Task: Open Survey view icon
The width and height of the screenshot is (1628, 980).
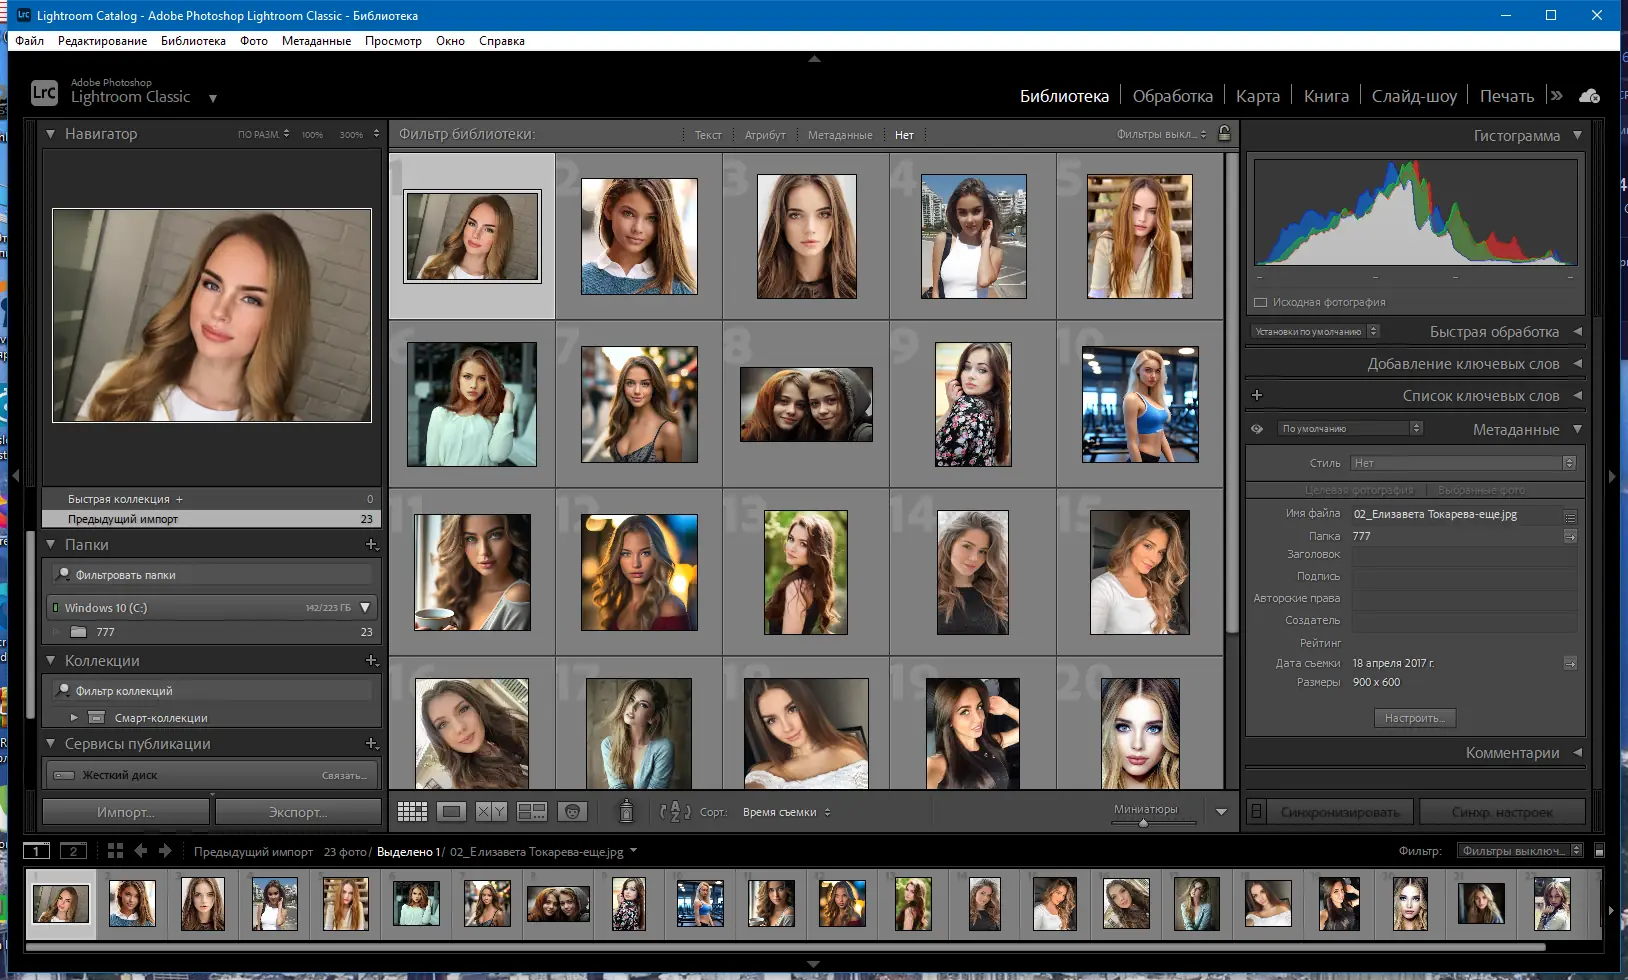Action: point(531,812)
